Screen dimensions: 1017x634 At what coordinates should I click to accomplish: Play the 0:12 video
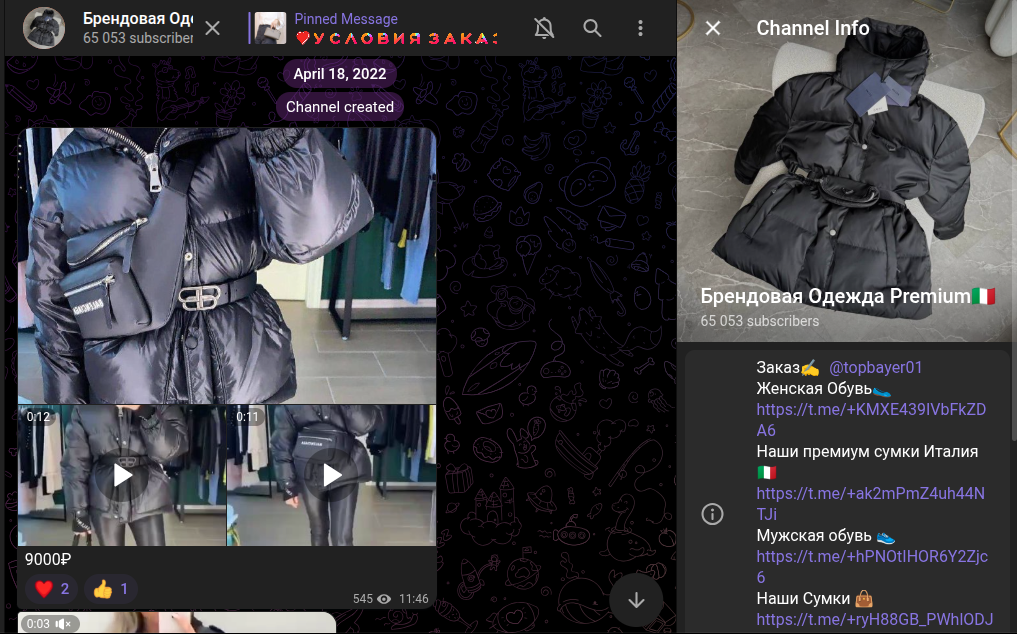point(122,475)
